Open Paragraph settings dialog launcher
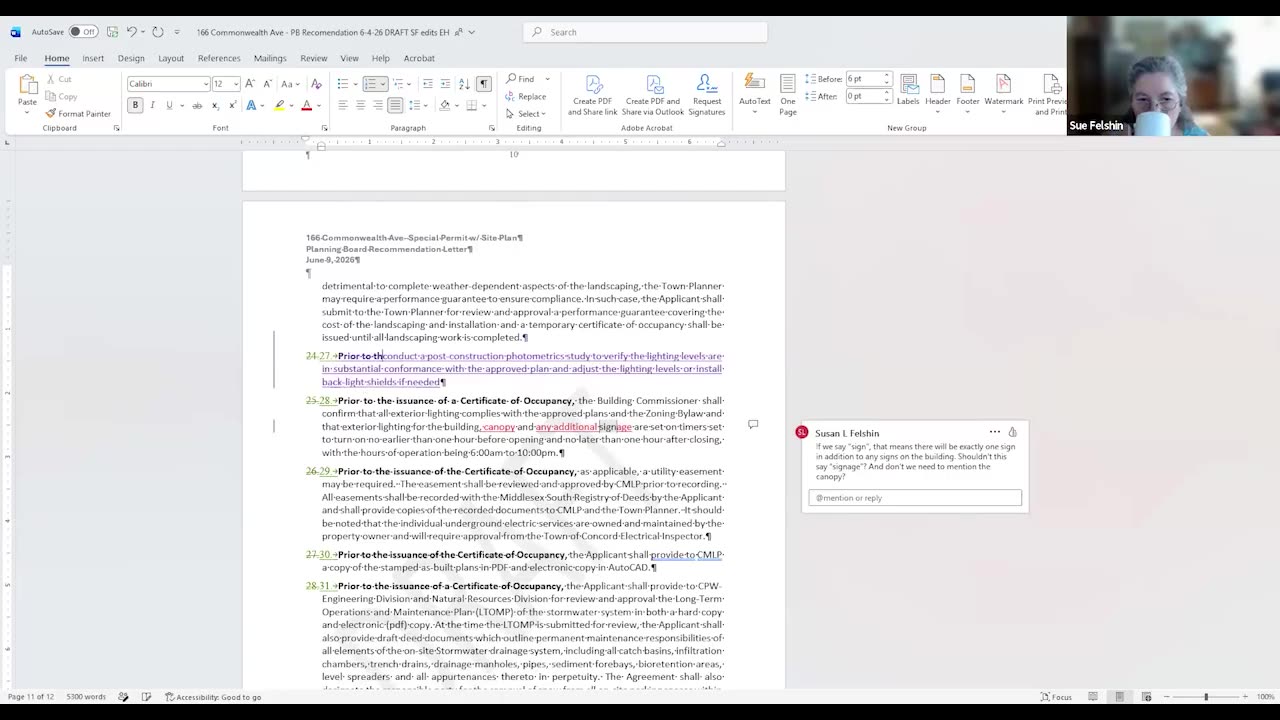 pos(491,128)
